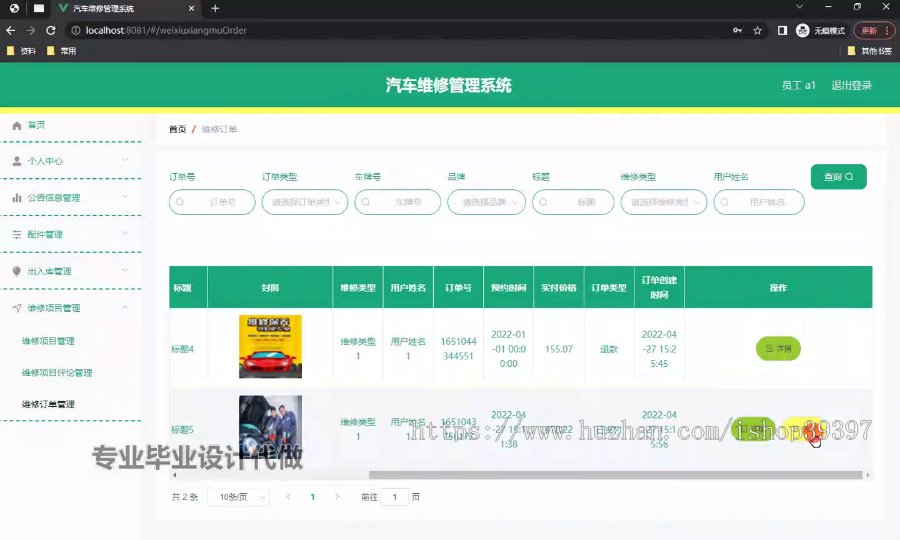Open the 资料 bookmark folder
This screenshot has width=900, height=540.
(21, 51)
